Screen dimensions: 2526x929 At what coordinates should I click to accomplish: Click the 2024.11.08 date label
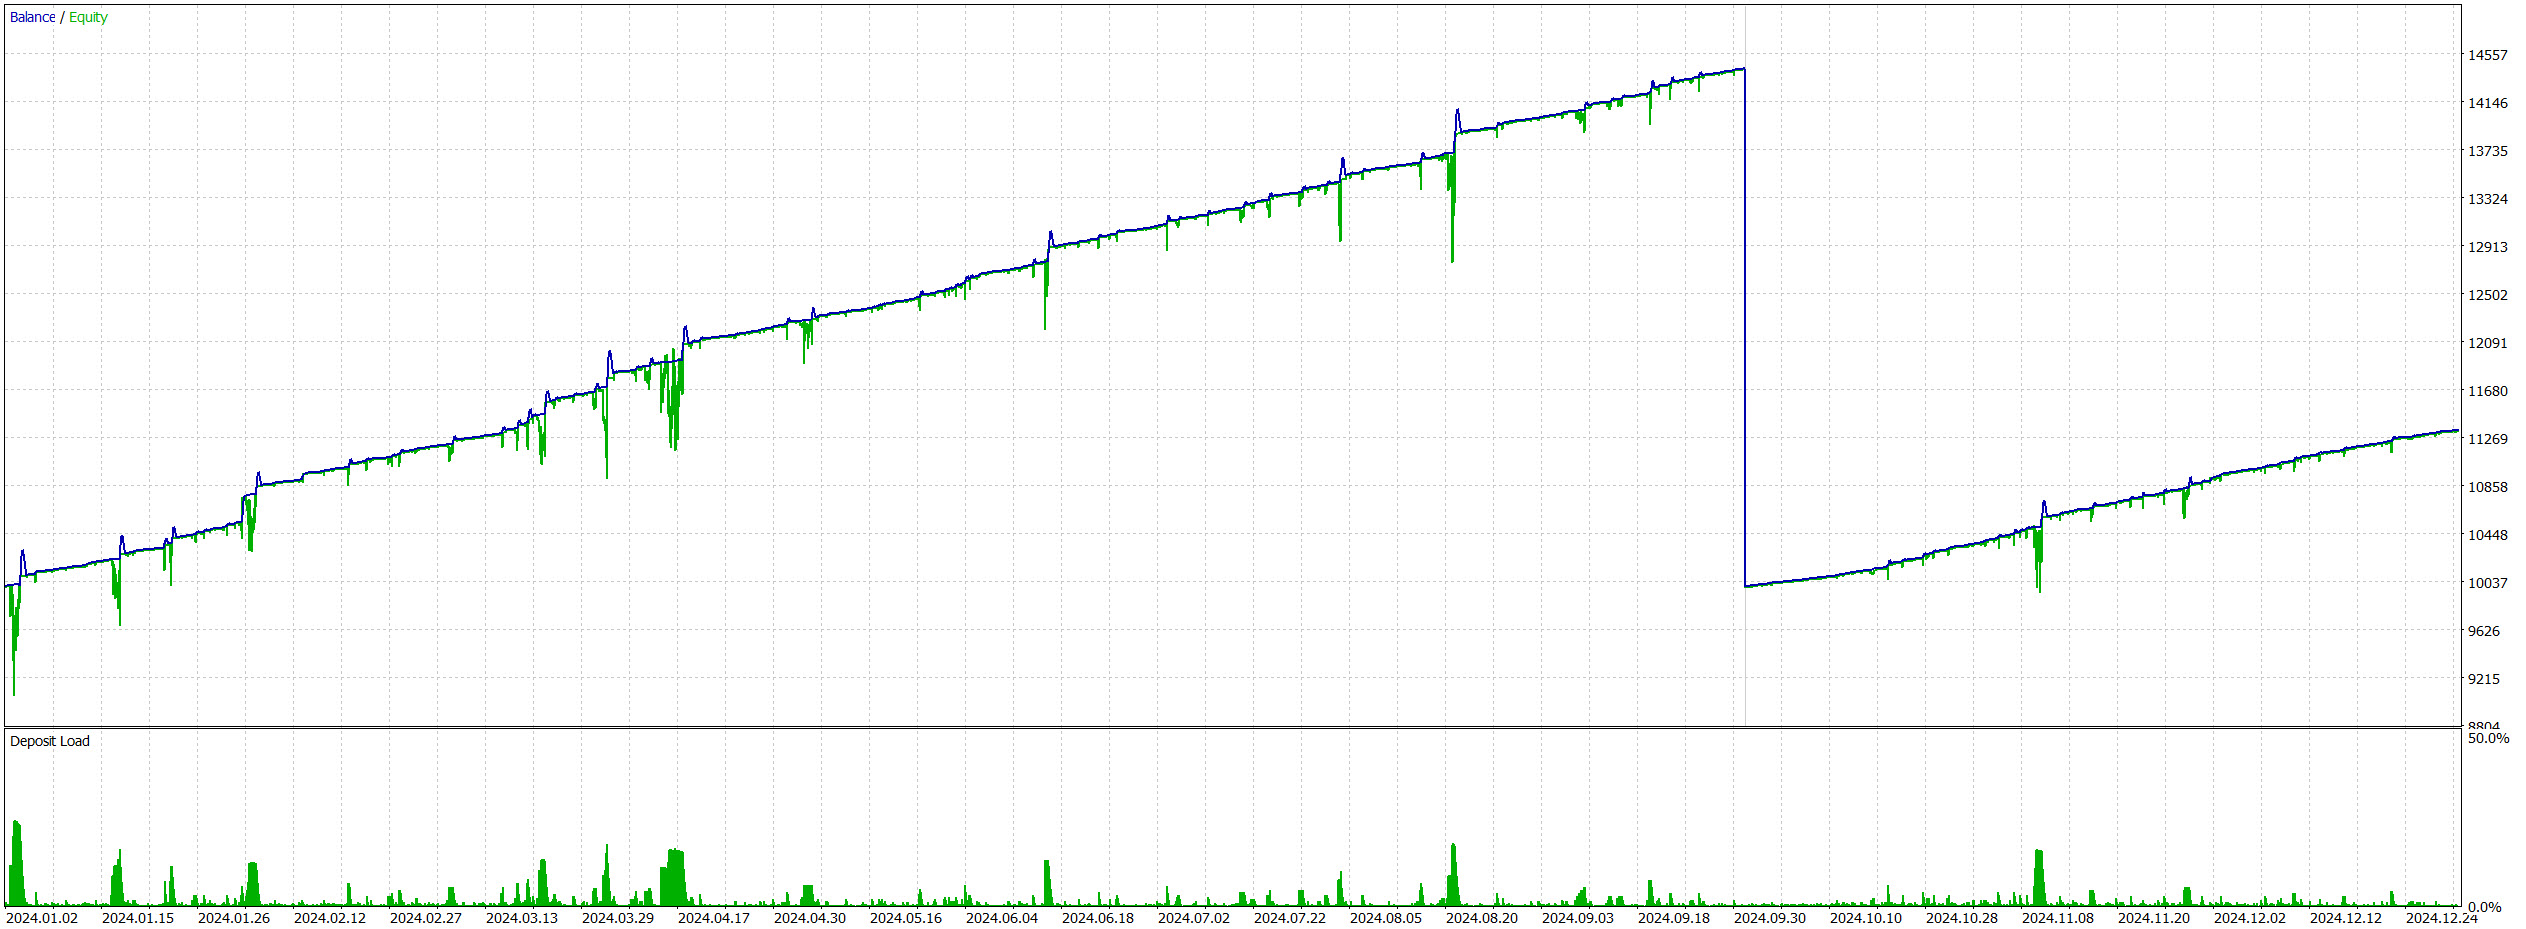click(x=2057, y=918)
